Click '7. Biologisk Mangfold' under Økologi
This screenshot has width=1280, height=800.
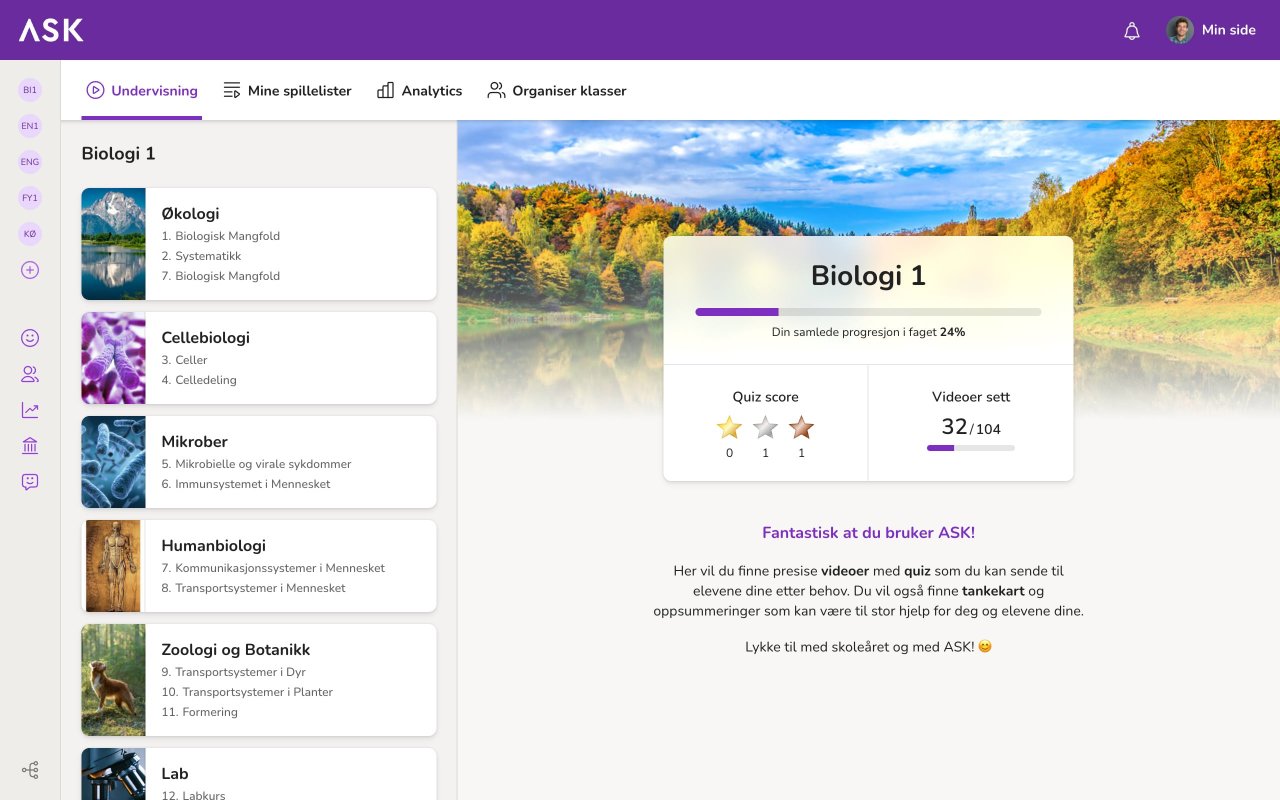(x=220, y=276)
